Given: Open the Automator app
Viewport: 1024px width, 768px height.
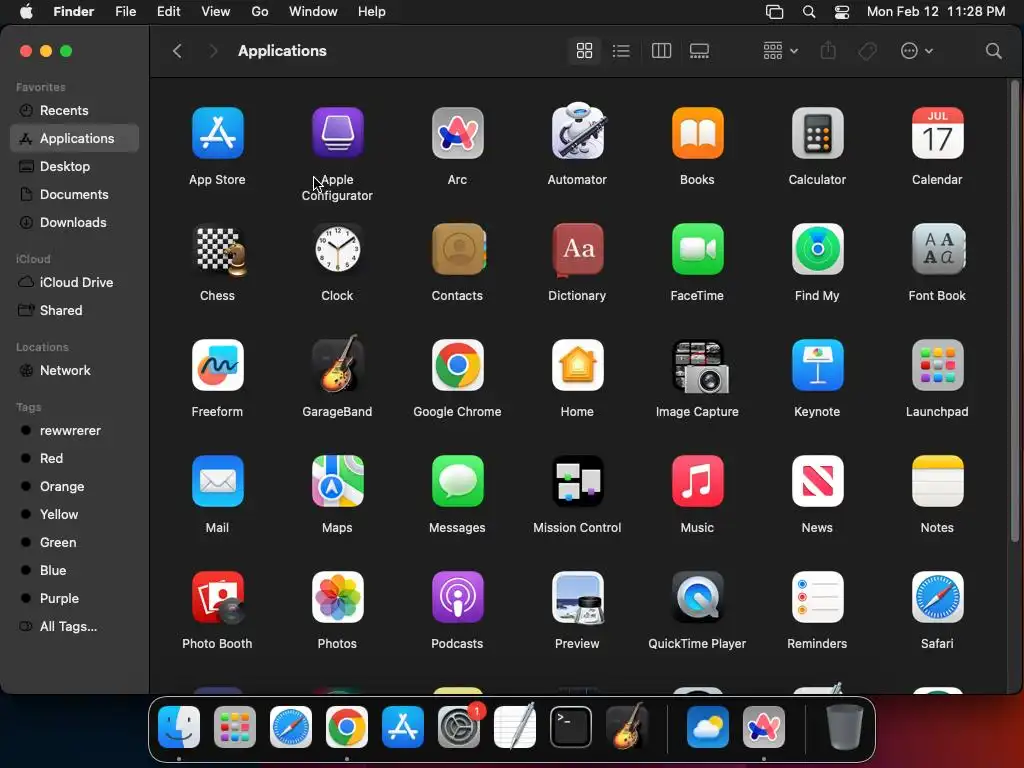Looking at the screenshot, I should (578, 133).
